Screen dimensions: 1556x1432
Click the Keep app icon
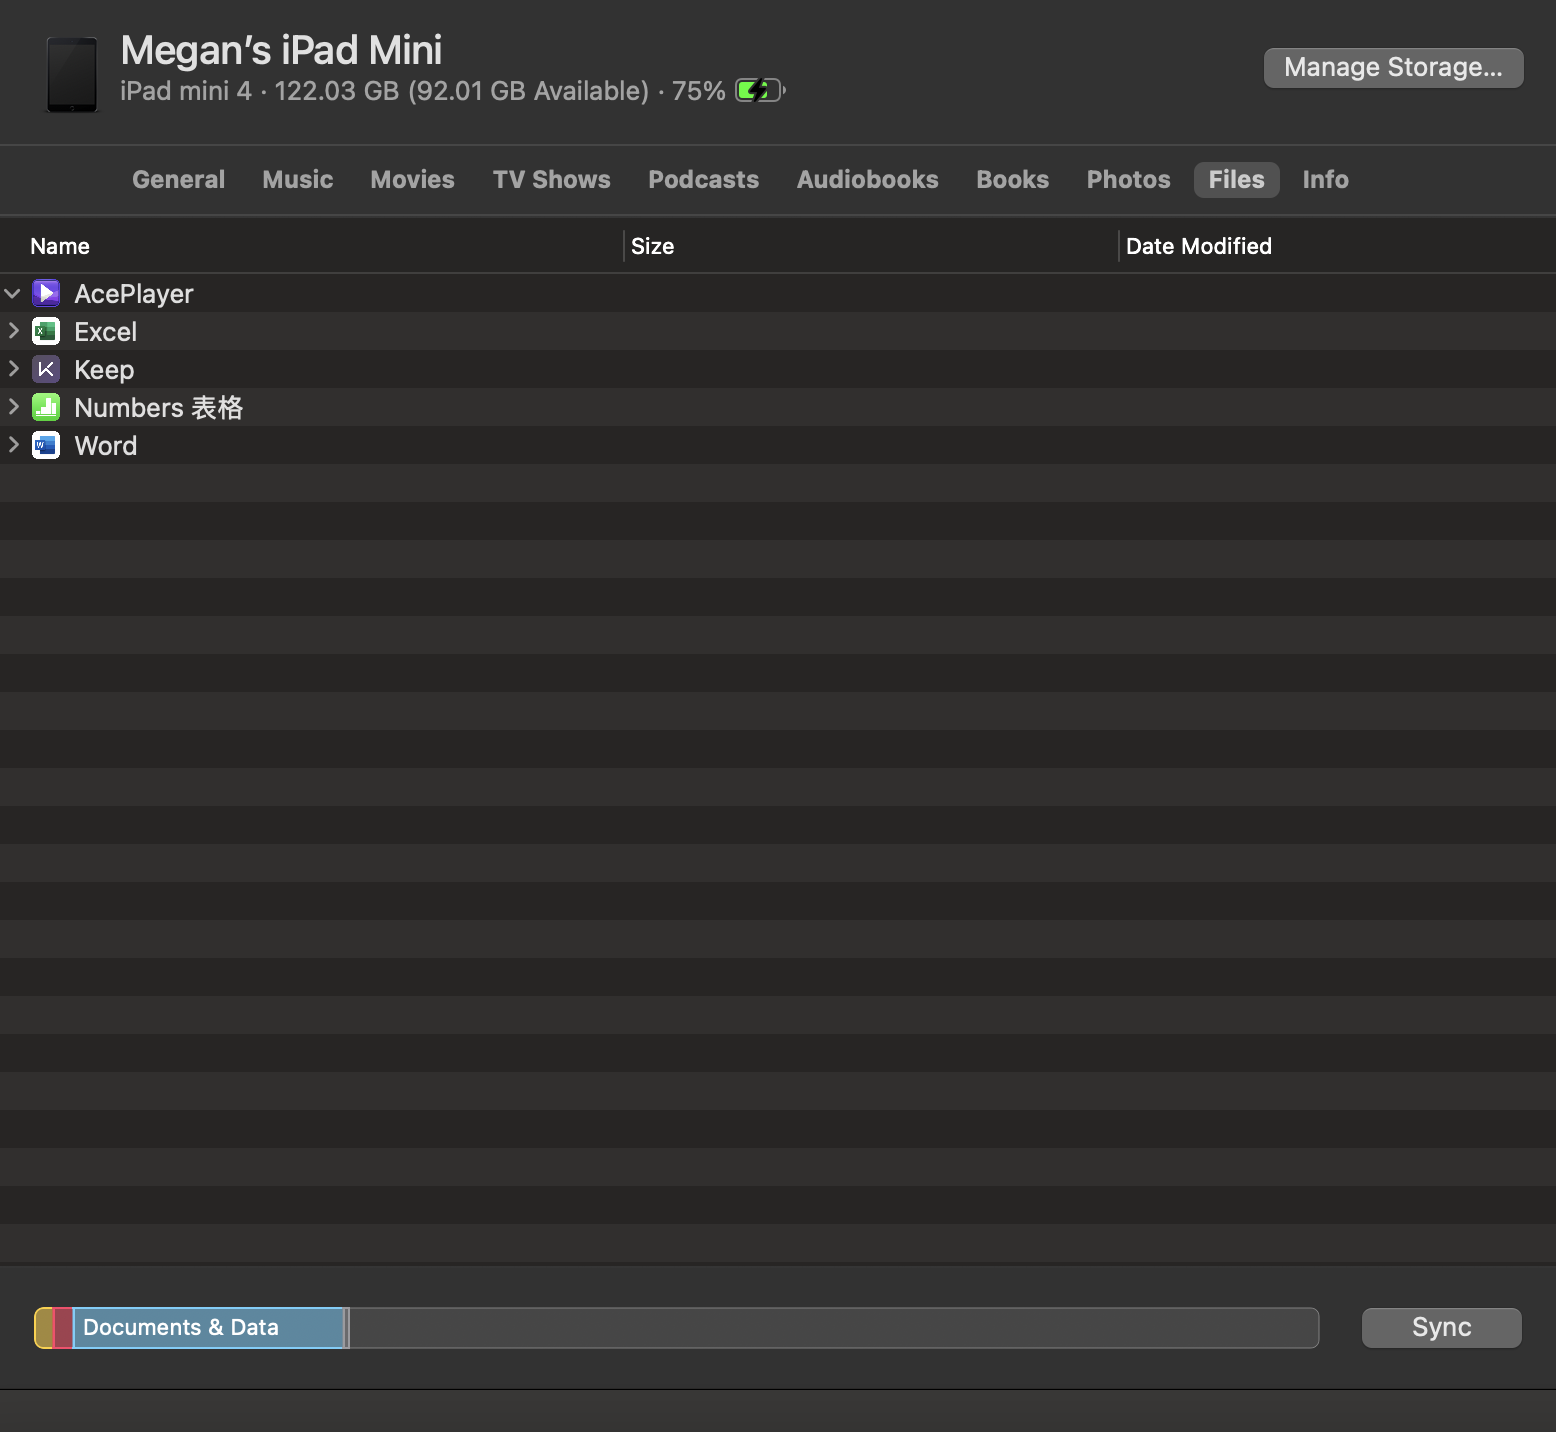click(46, 369)
